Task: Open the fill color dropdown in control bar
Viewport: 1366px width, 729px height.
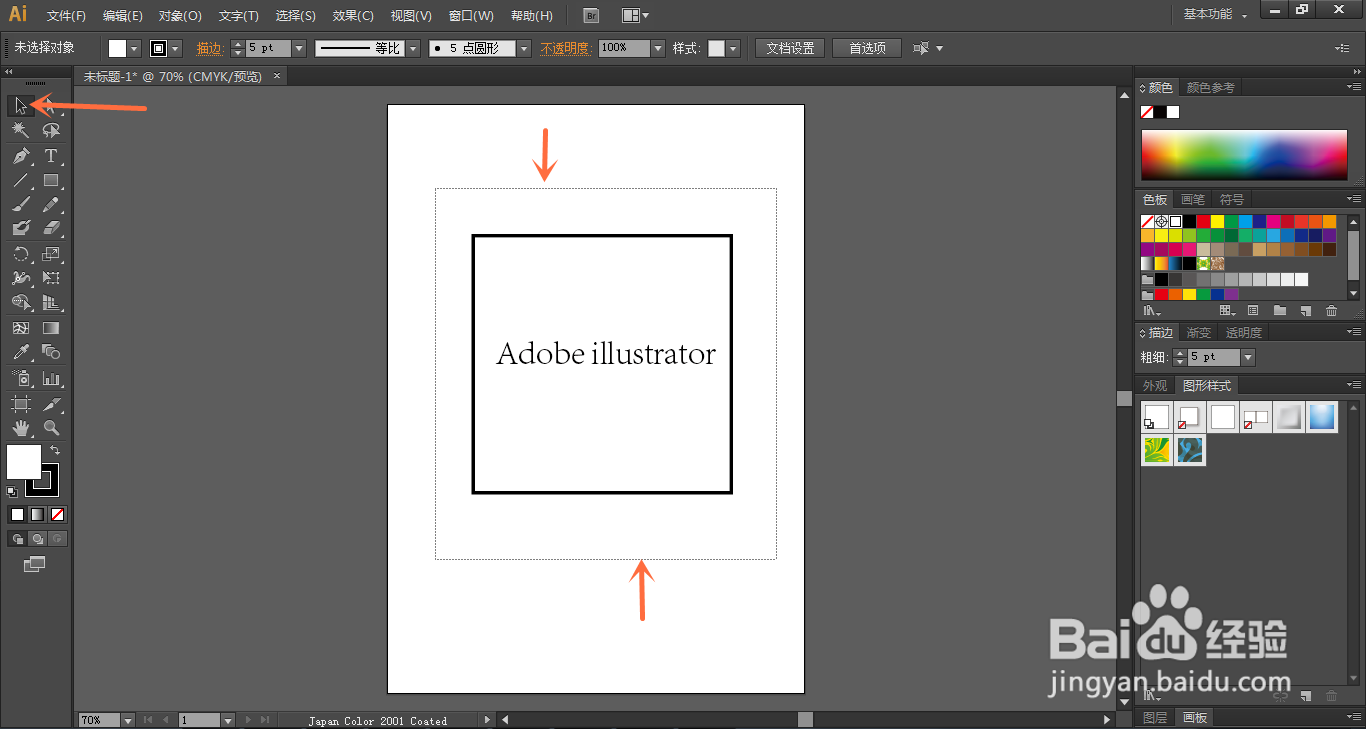Action: point(134,48)
